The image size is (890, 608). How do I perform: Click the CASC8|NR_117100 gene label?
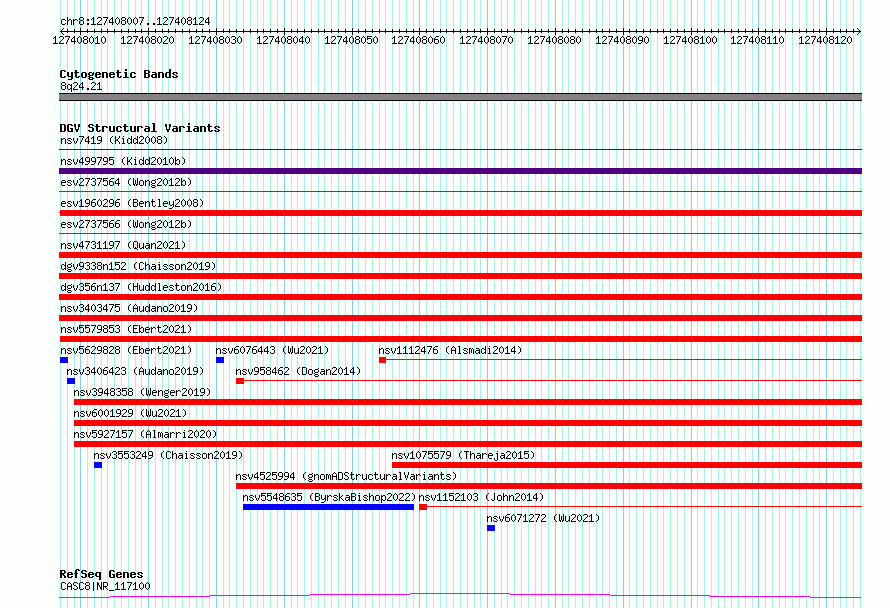point(105,586)
